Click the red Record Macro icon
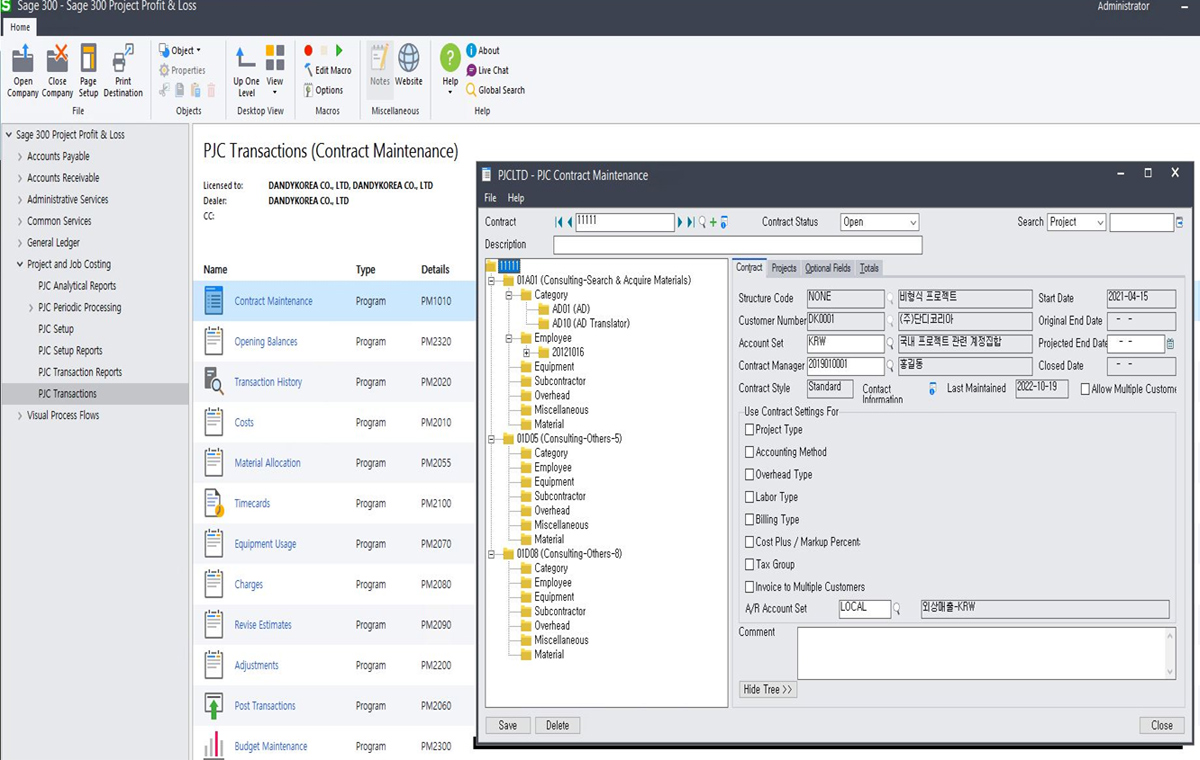The width and height of the screenshot is (1200, 760). pyautogui.click(x=308, y=50)
